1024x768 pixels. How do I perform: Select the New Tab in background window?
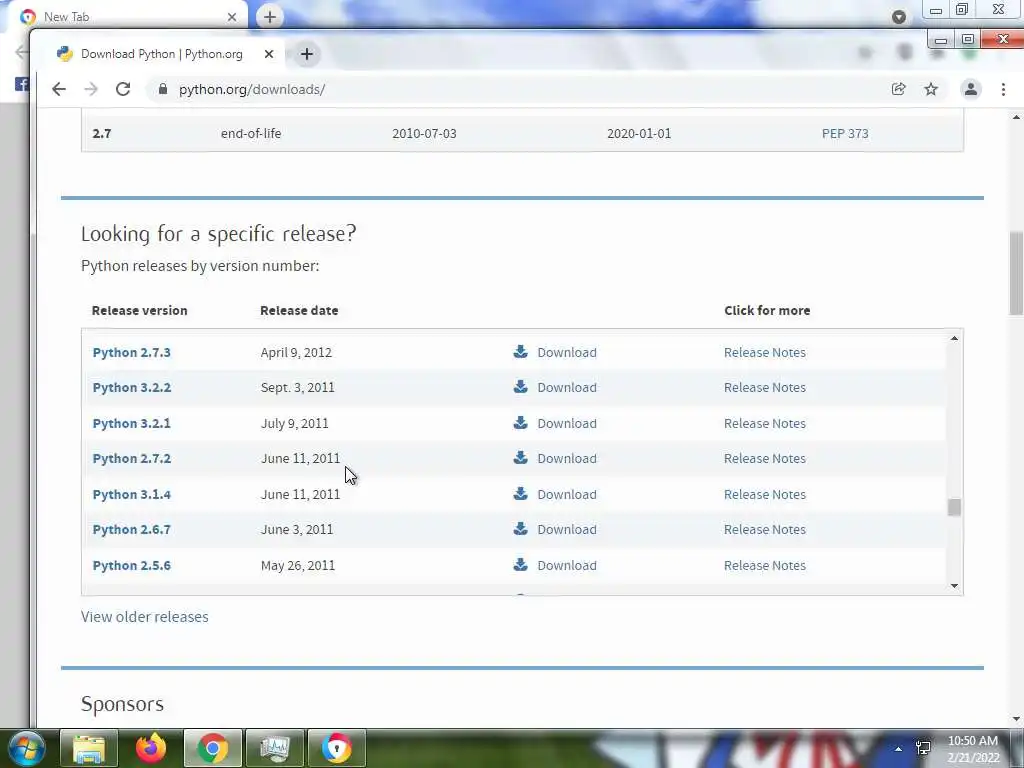[127, 17]
